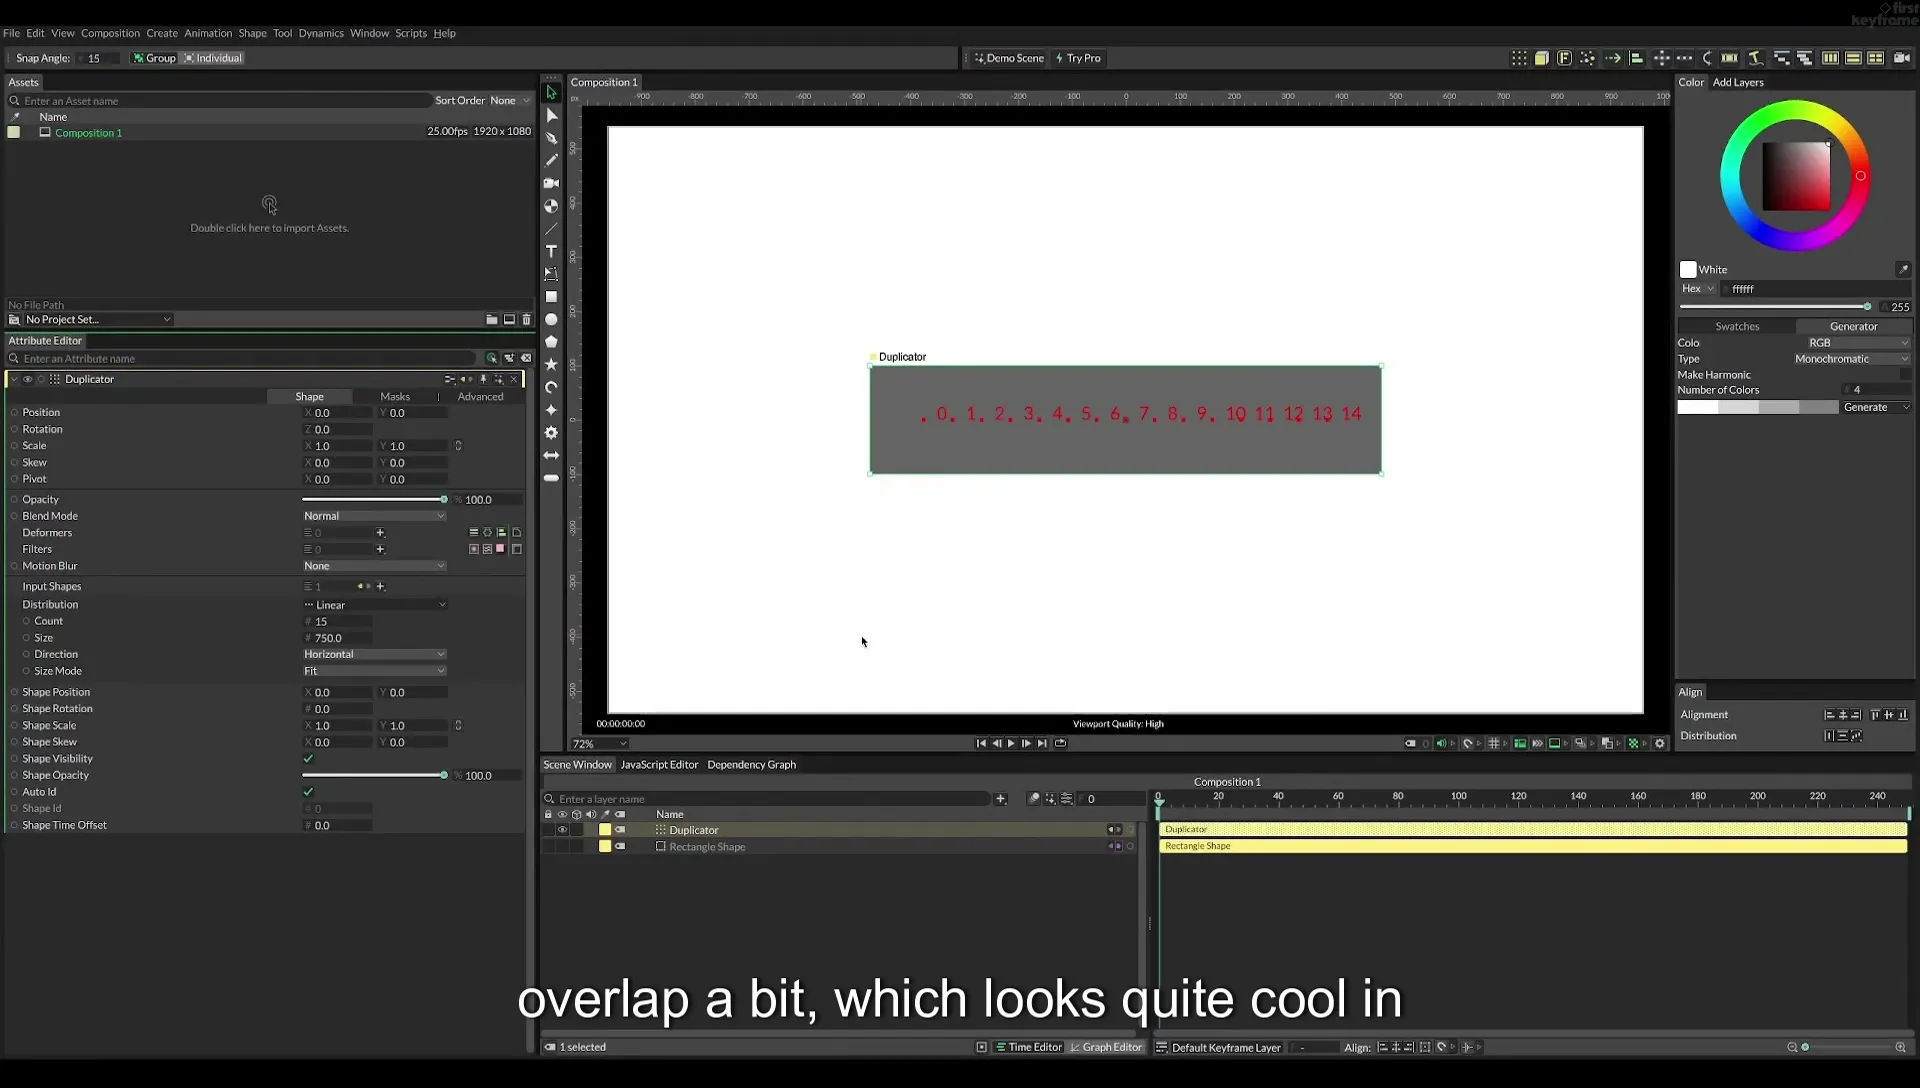Select the Pencil drawing tool
Viewport: 1920px width, 1088px height.
pos(551,160)
